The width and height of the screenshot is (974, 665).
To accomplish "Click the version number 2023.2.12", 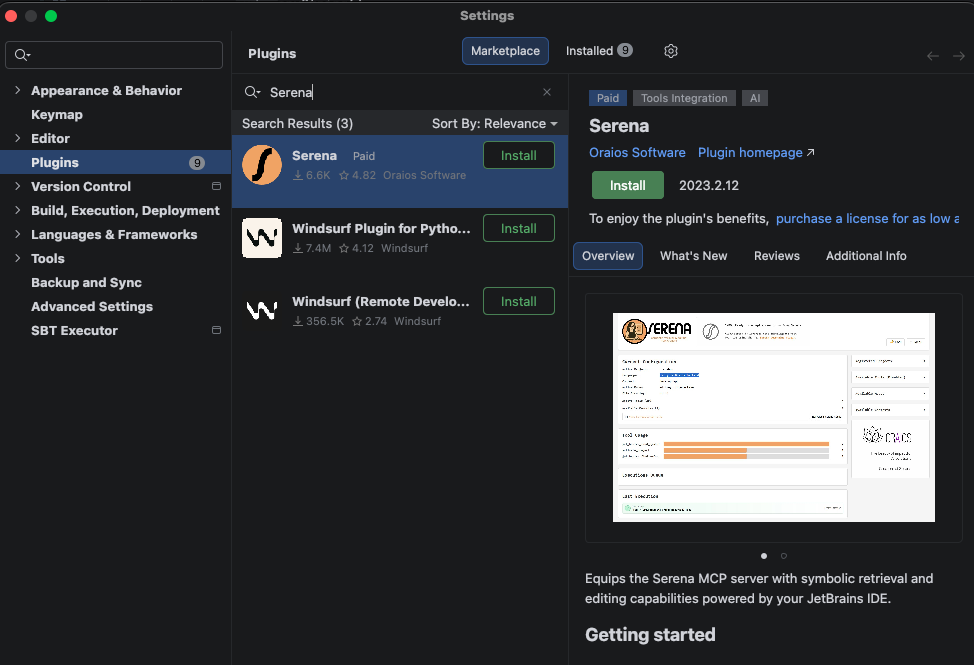I will click(709, 186).
